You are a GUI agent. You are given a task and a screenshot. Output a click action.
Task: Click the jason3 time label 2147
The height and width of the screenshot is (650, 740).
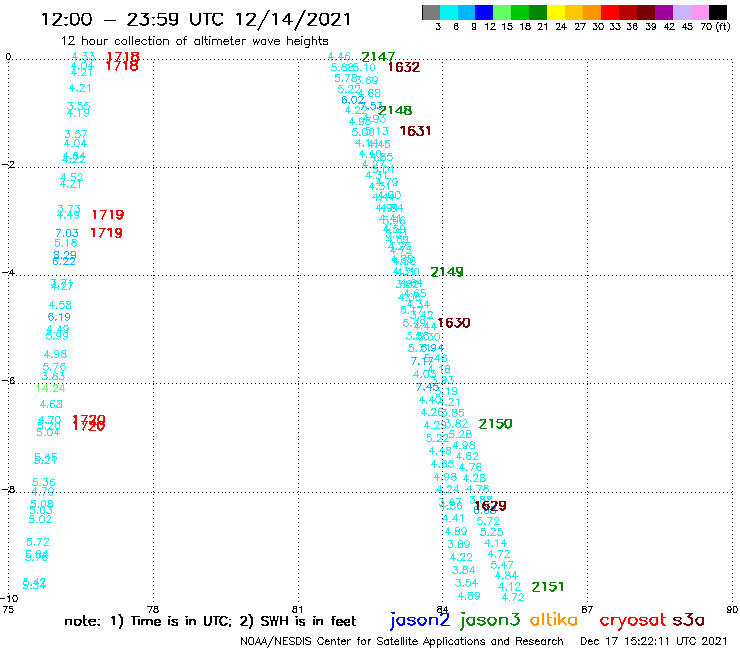tap(378, 57)
